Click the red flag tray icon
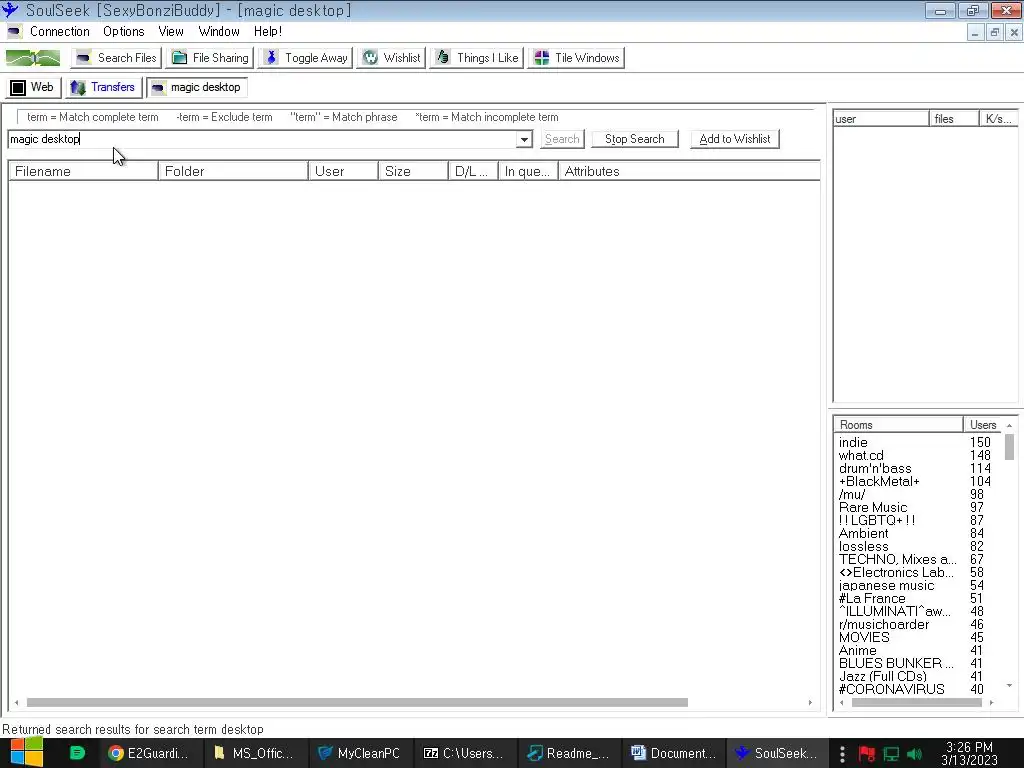This screenshot has width=1024, height=768. (867, 754)
